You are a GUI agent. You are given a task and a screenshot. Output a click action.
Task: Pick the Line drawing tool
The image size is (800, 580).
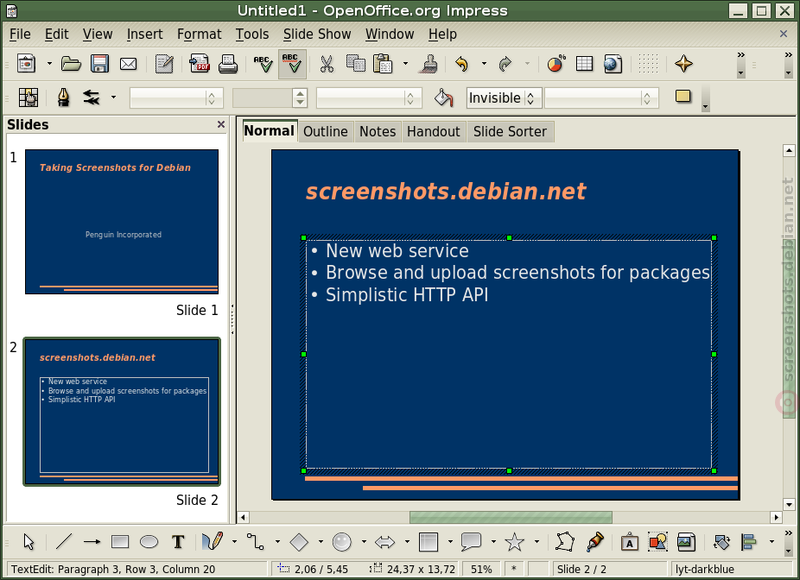64,541
